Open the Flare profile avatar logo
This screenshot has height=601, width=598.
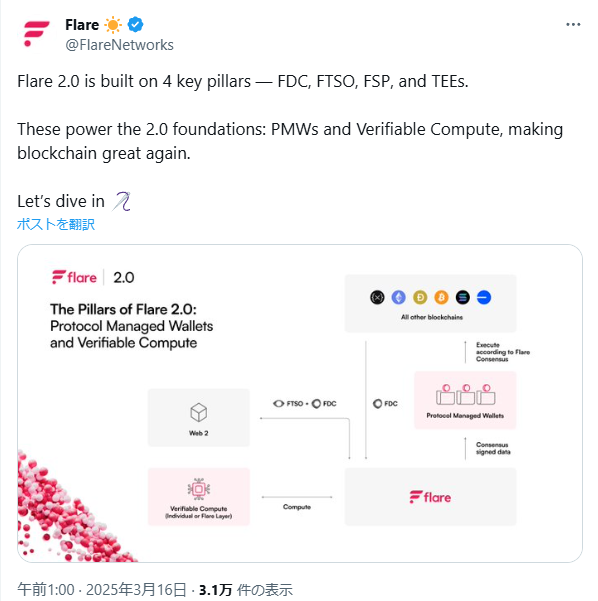(x=36, y=34)
